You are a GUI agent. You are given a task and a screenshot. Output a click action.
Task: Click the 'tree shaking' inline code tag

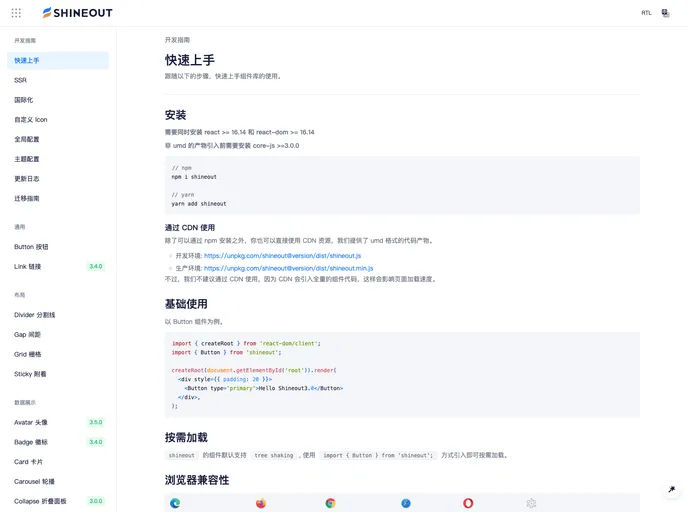coord(274,455)
